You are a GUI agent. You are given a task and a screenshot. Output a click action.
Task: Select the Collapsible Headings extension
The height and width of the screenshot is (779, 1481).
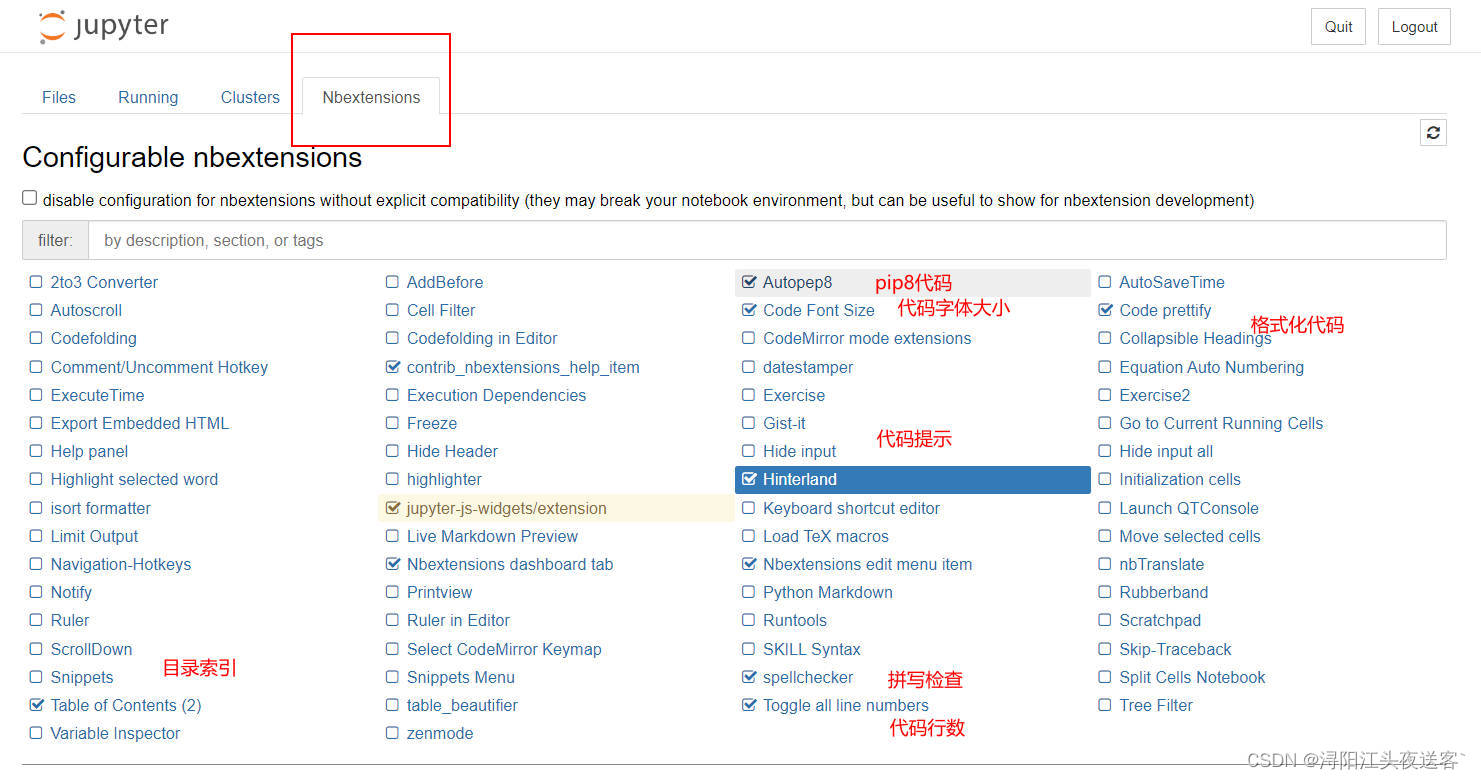coord(1195,338)
